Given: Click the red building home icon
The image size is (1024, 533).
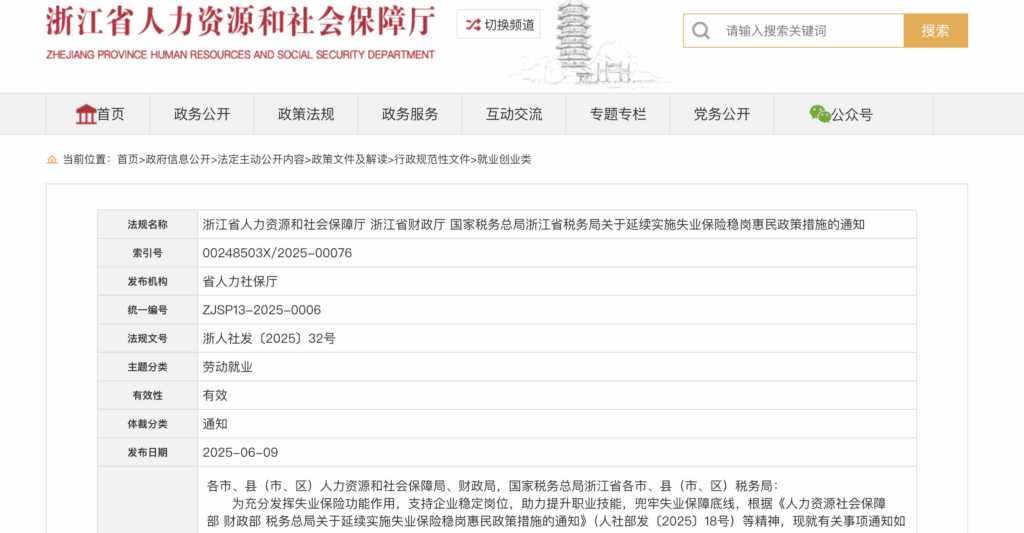Looking at the screenshot, I should [x=86, y=114].
